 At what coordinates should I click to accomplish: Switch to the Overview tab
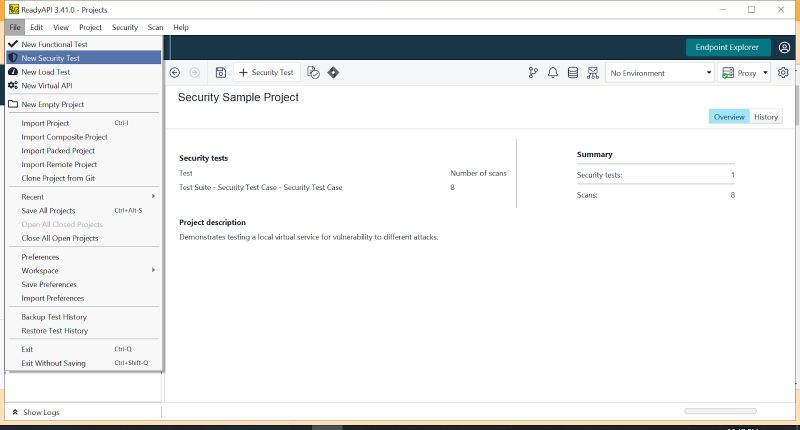click(x=729, y=117)
